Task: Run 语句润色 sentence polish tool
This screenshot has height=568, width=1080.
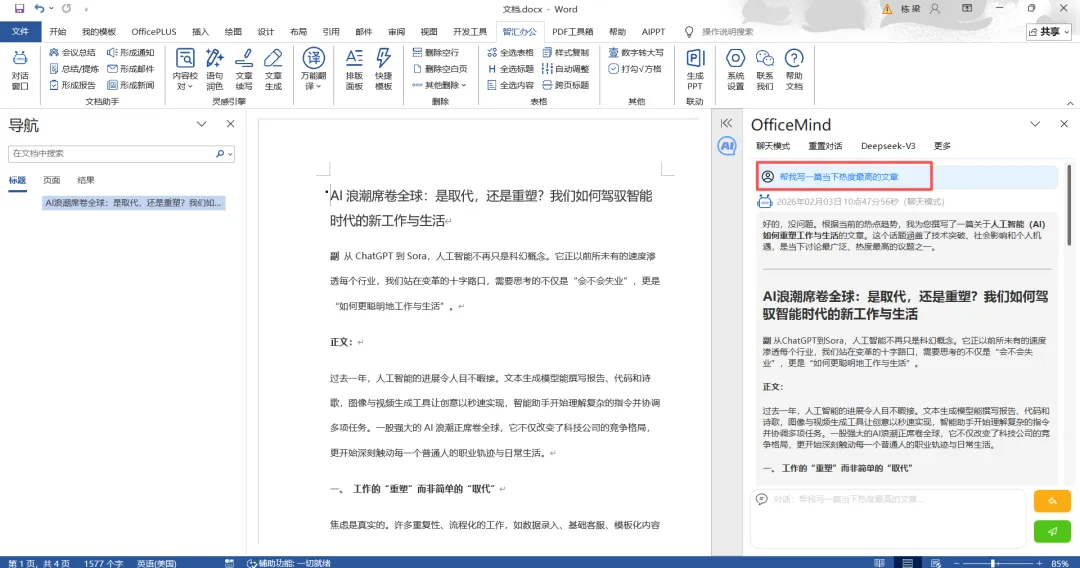Action: click(215, 70)
